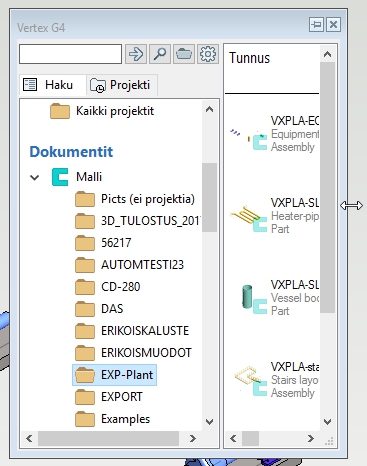
Task: Collapse the Malli tree node
Action: point(35,177)
